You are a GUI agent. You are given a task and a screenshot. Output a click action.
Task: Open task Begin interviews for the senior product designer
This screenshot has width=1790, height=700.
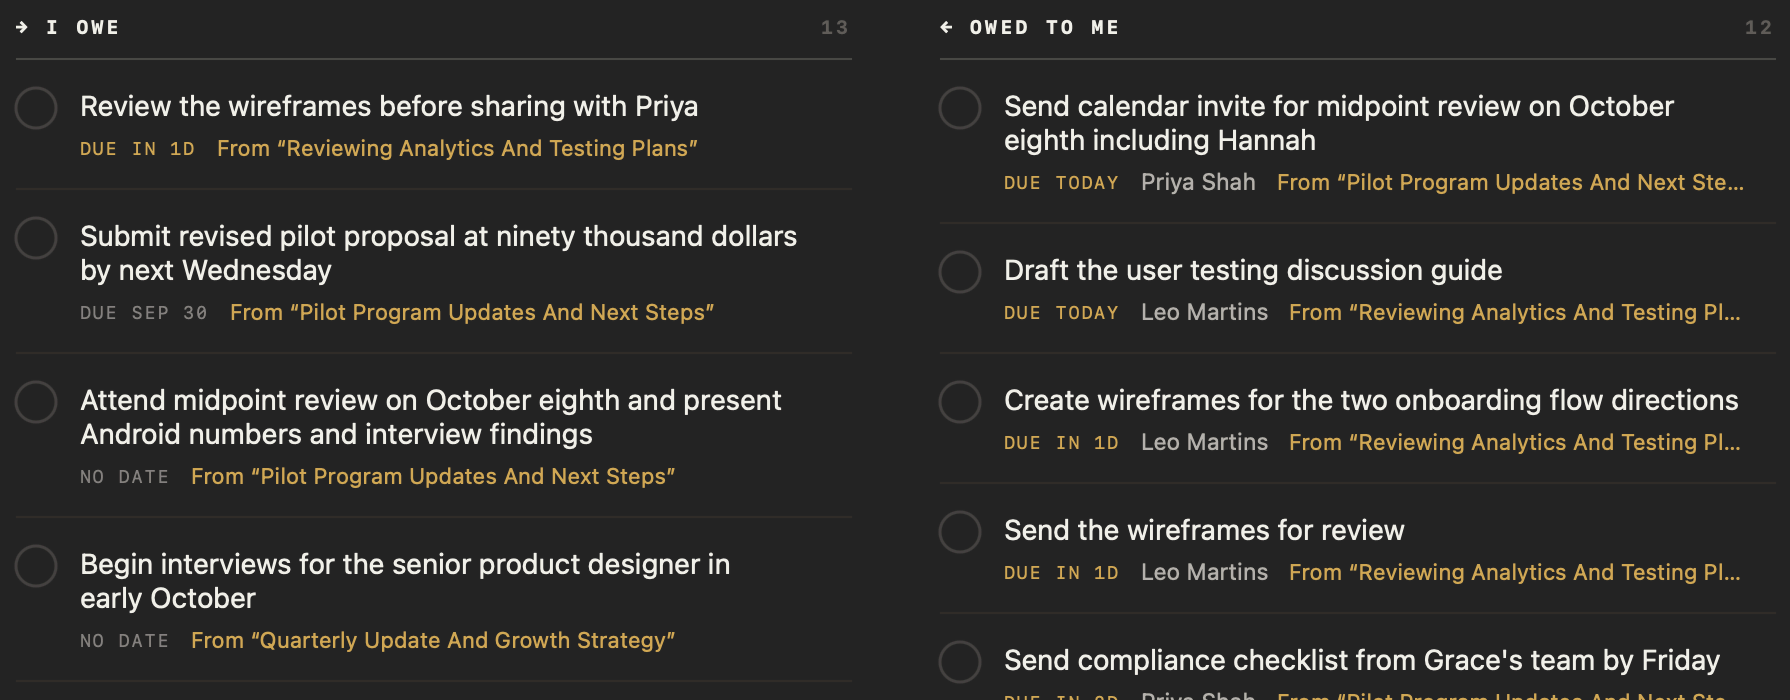[405, 581]
